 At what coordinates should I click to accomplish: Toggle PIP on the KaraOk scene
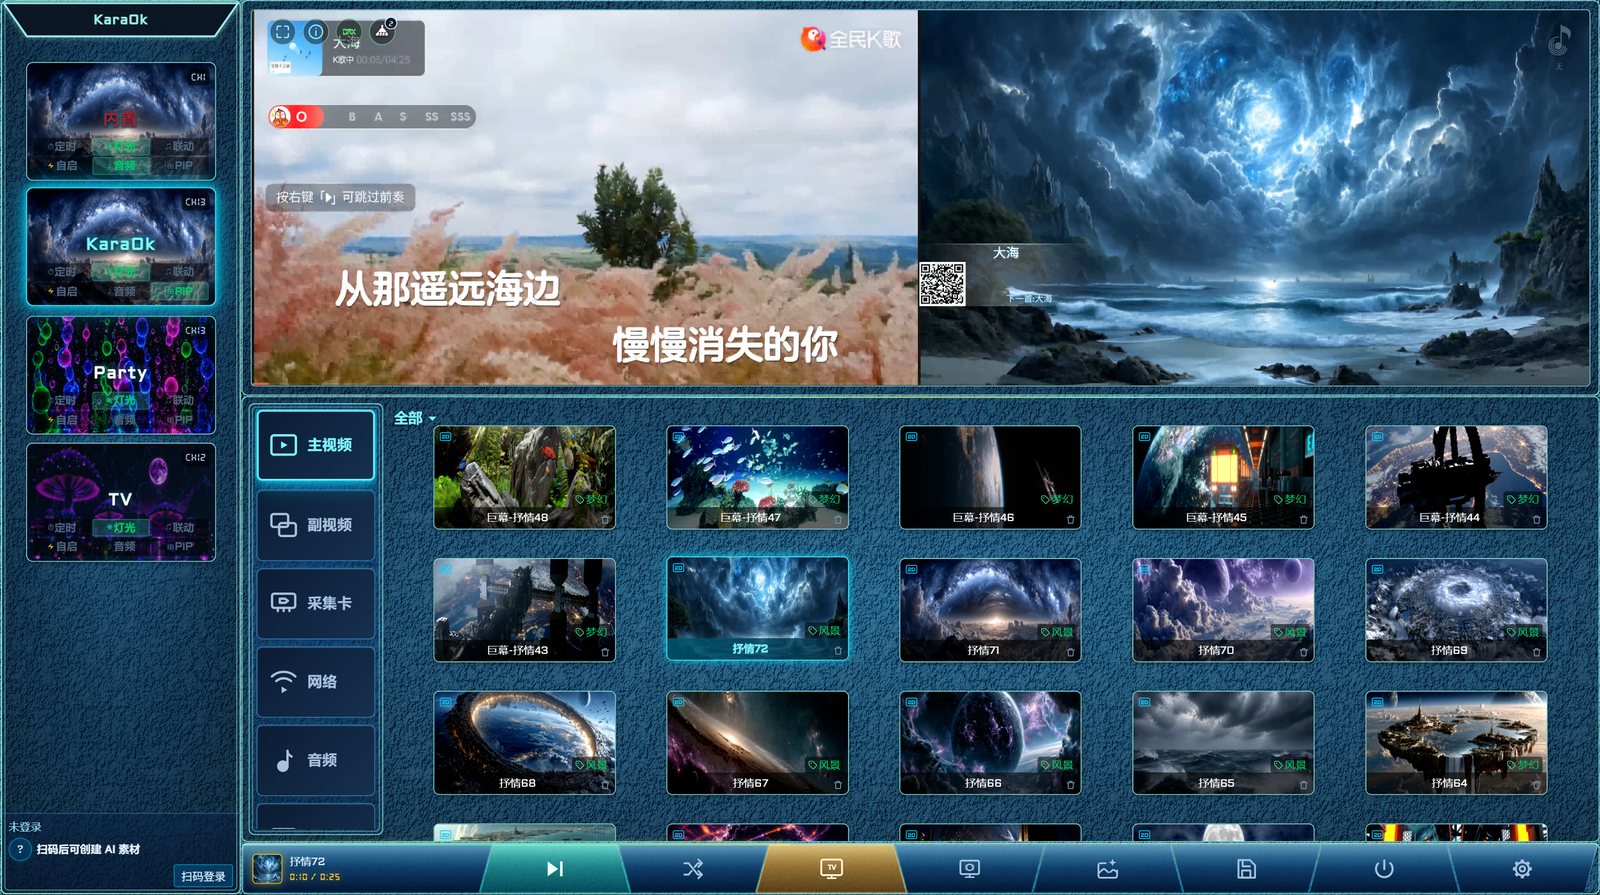(180, 291)
